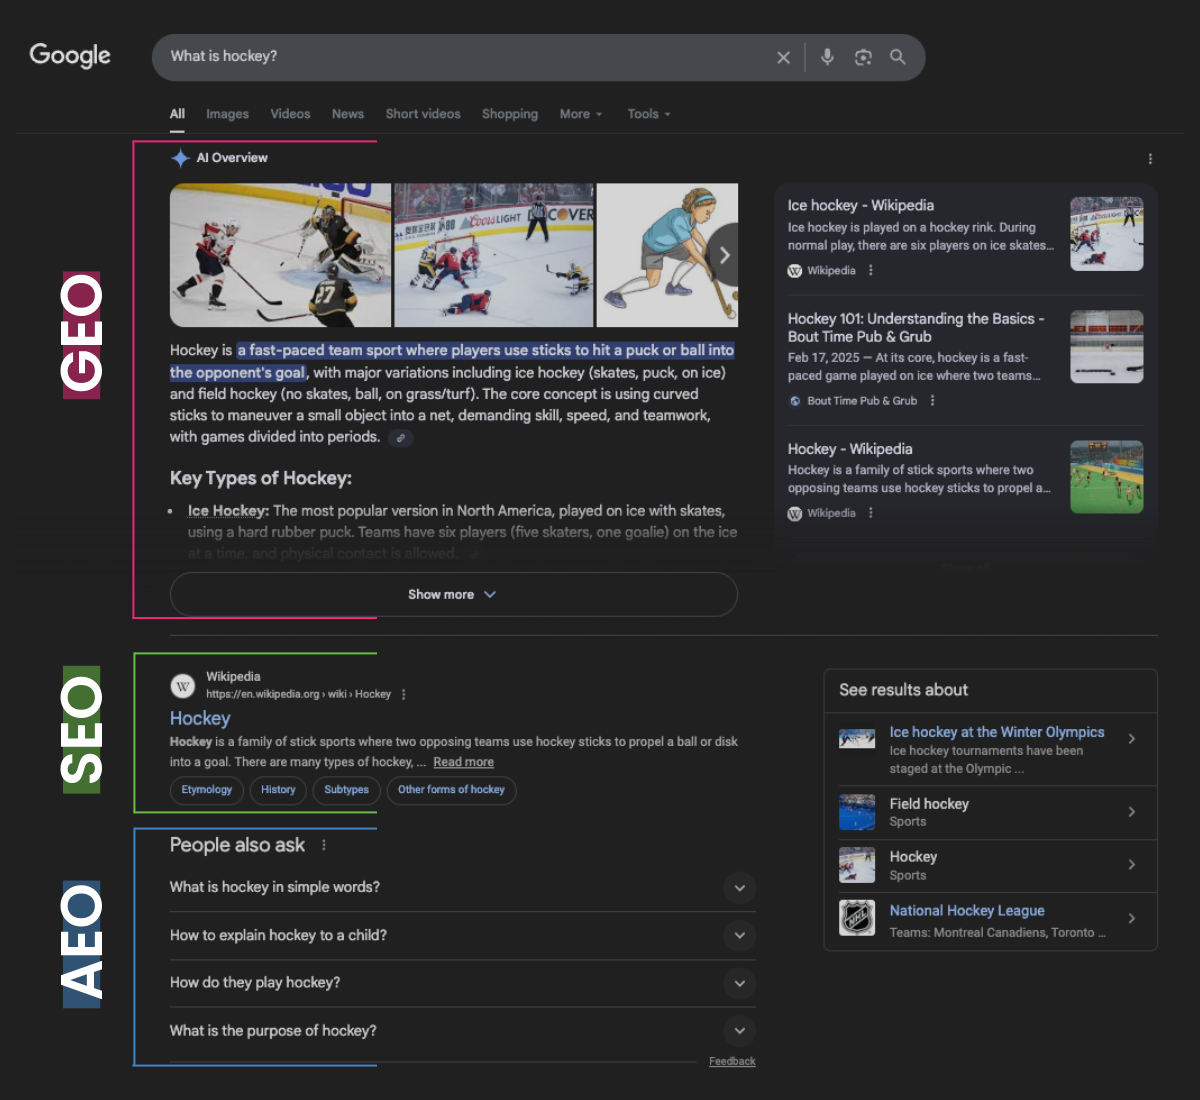Click the Wikipedia favicon in the search result
1200x1100 pixels.
(x=183, y=686)
